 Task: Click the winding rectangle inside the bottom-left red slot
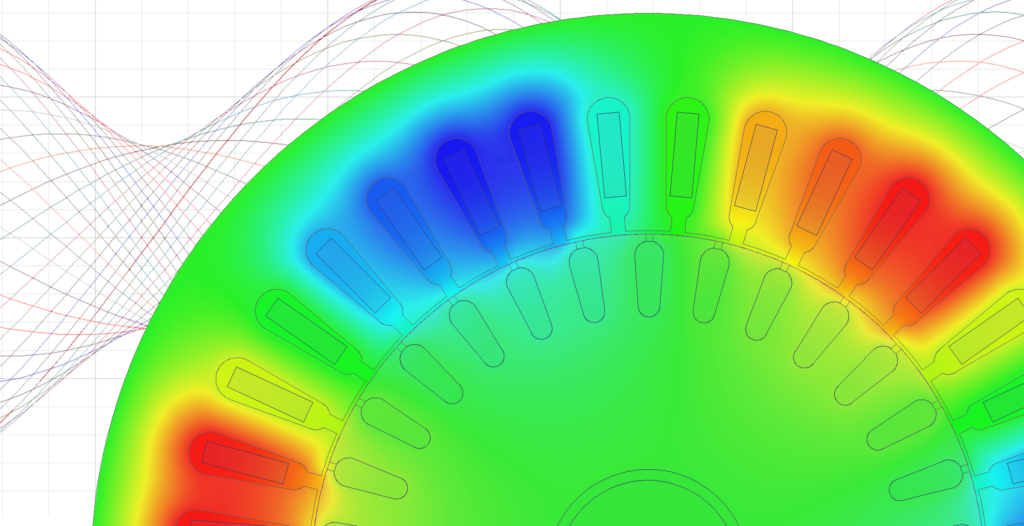pos(244,463)
